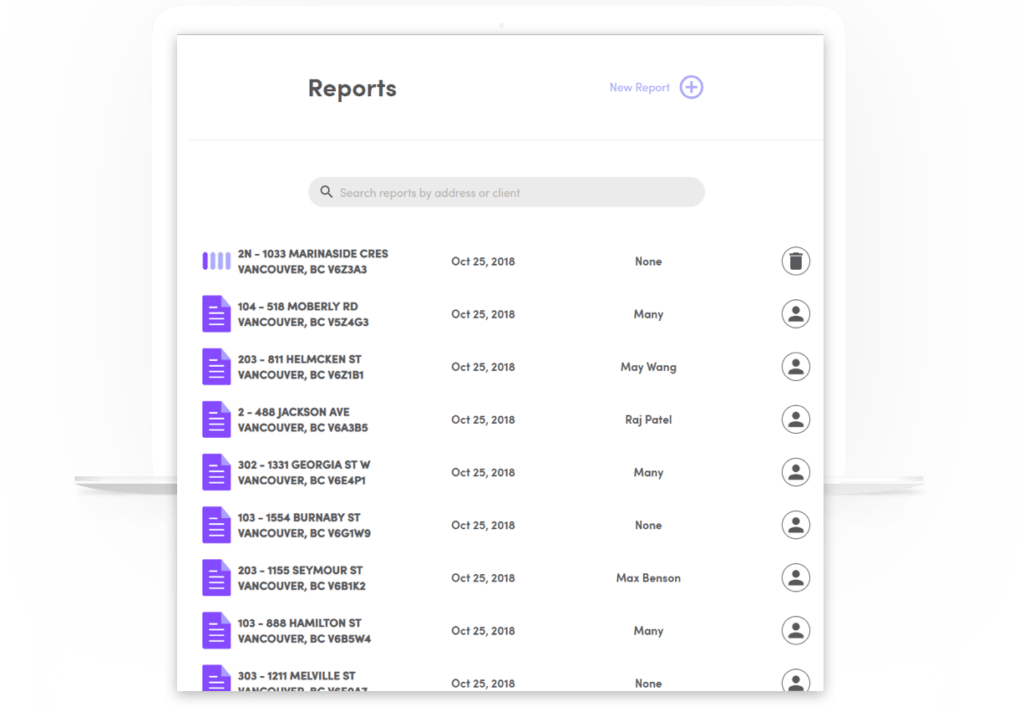Click the Reports heading
The width and height of the screenshot is (1024, 712).
pos(351,88)
